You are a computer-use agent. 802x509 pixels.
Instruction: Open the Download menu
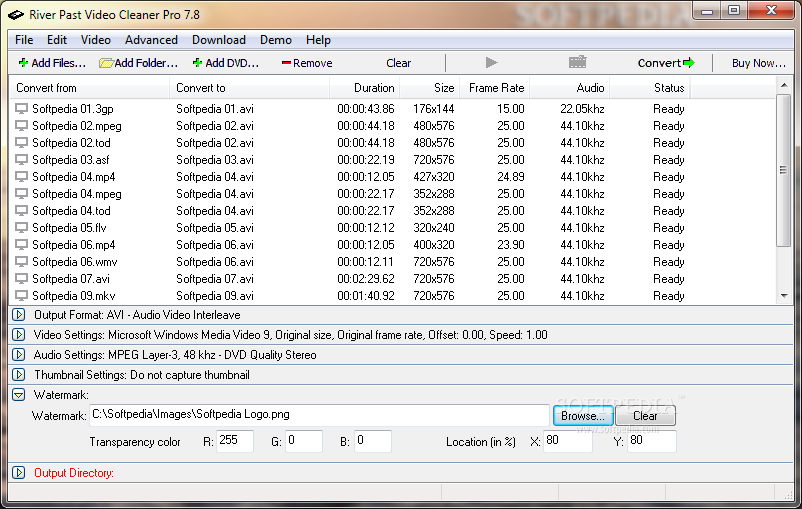219,40
